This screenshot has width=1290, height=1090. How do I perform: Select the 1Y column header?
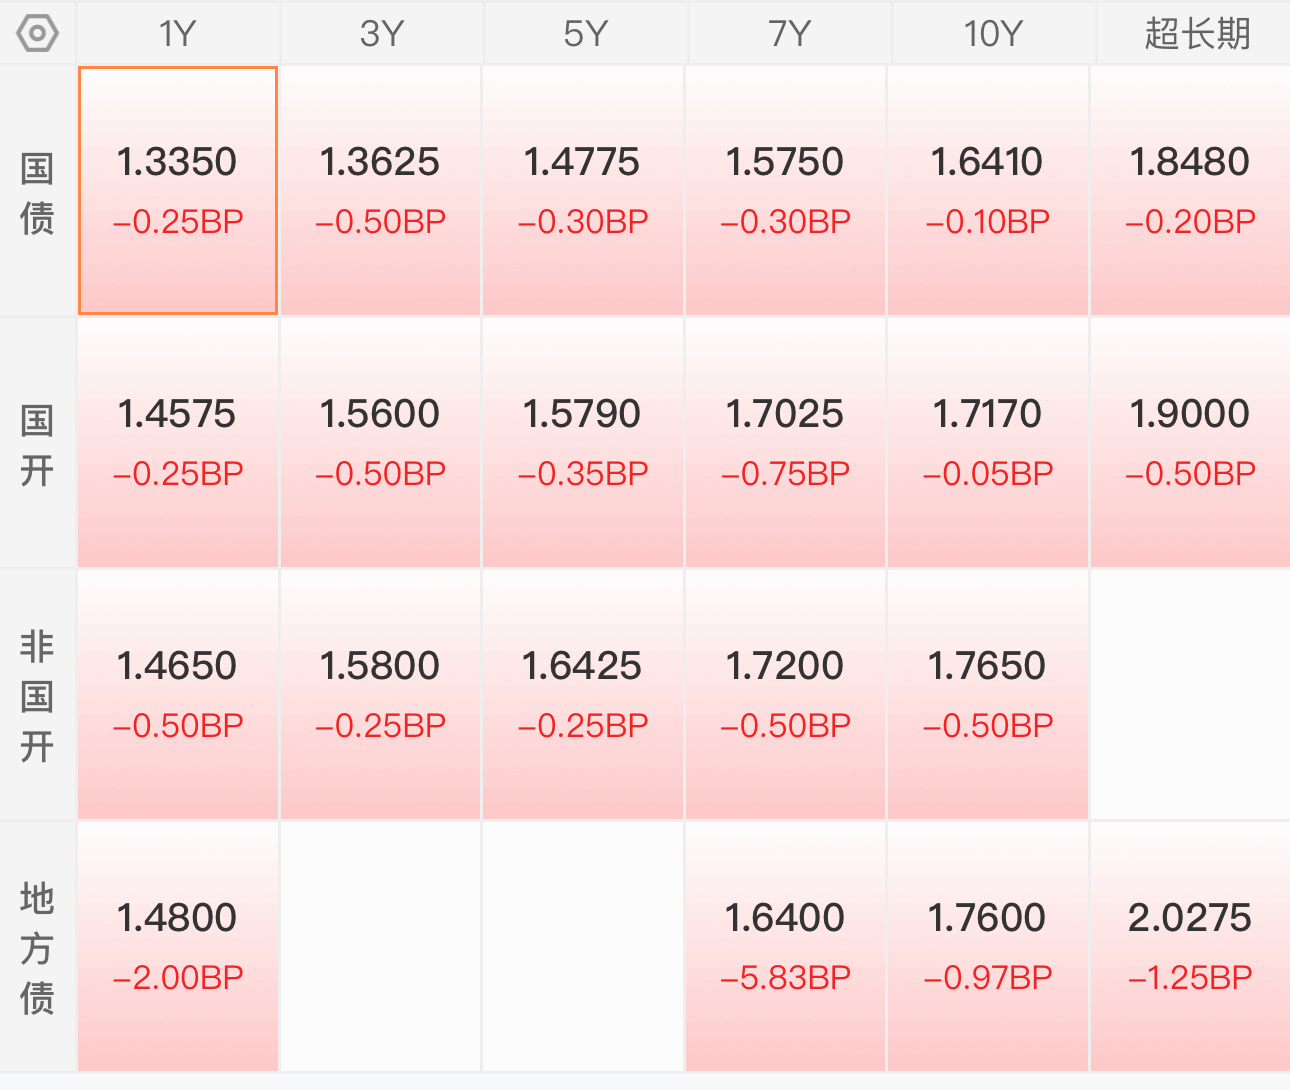point(178,33)
